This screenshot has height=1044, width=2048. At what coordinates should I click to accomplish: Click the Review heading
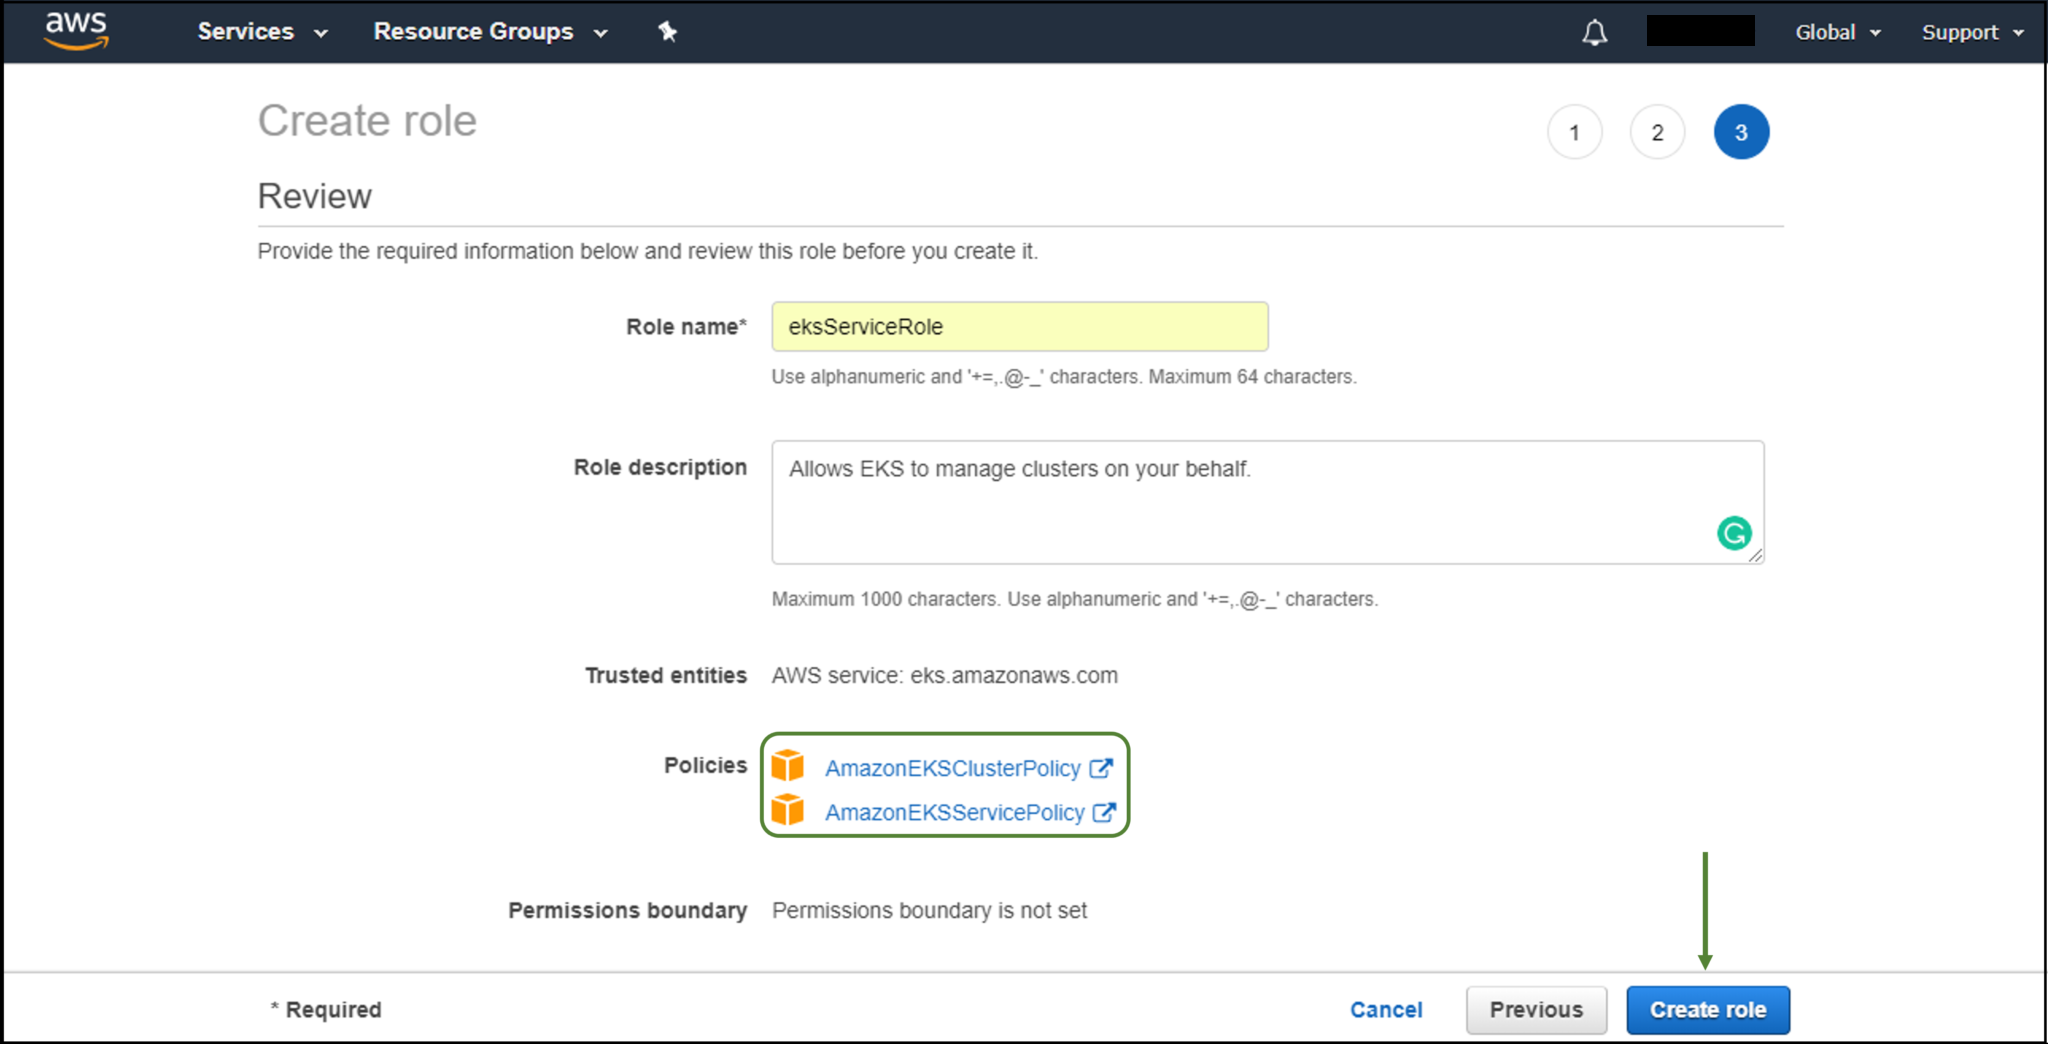[x=314, y=196]
